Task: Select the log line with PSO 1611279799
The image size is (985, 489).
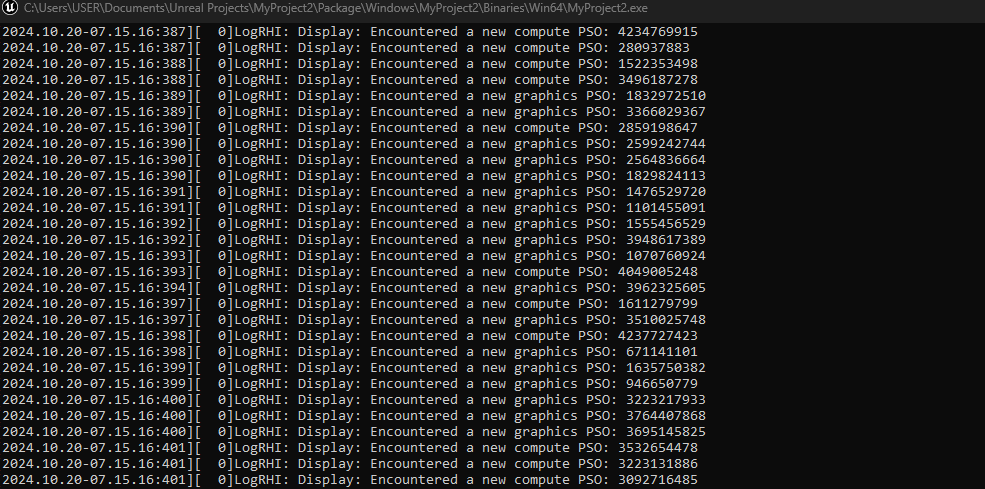Action: click(350, 304)
